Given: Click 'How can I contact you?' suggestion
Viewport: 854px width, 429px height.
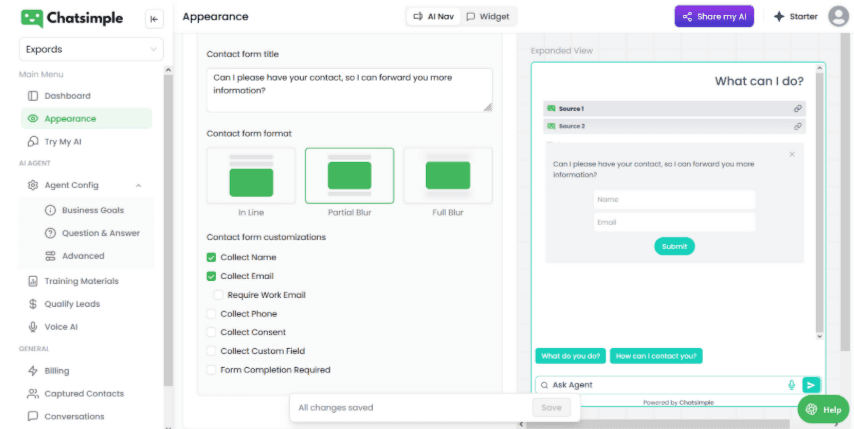Looking at the screenshot, I should point(656,356).
